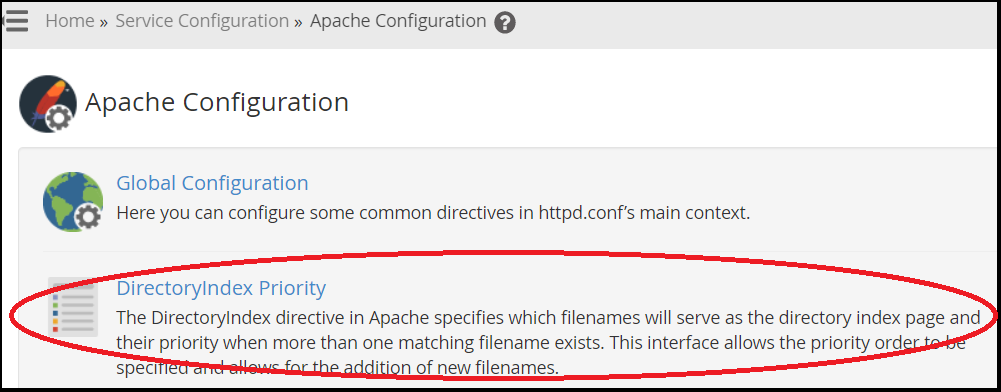This screenshot has height=392, width=1001.
Task: Click the Global Configuration description sentence
Action: 433,213
